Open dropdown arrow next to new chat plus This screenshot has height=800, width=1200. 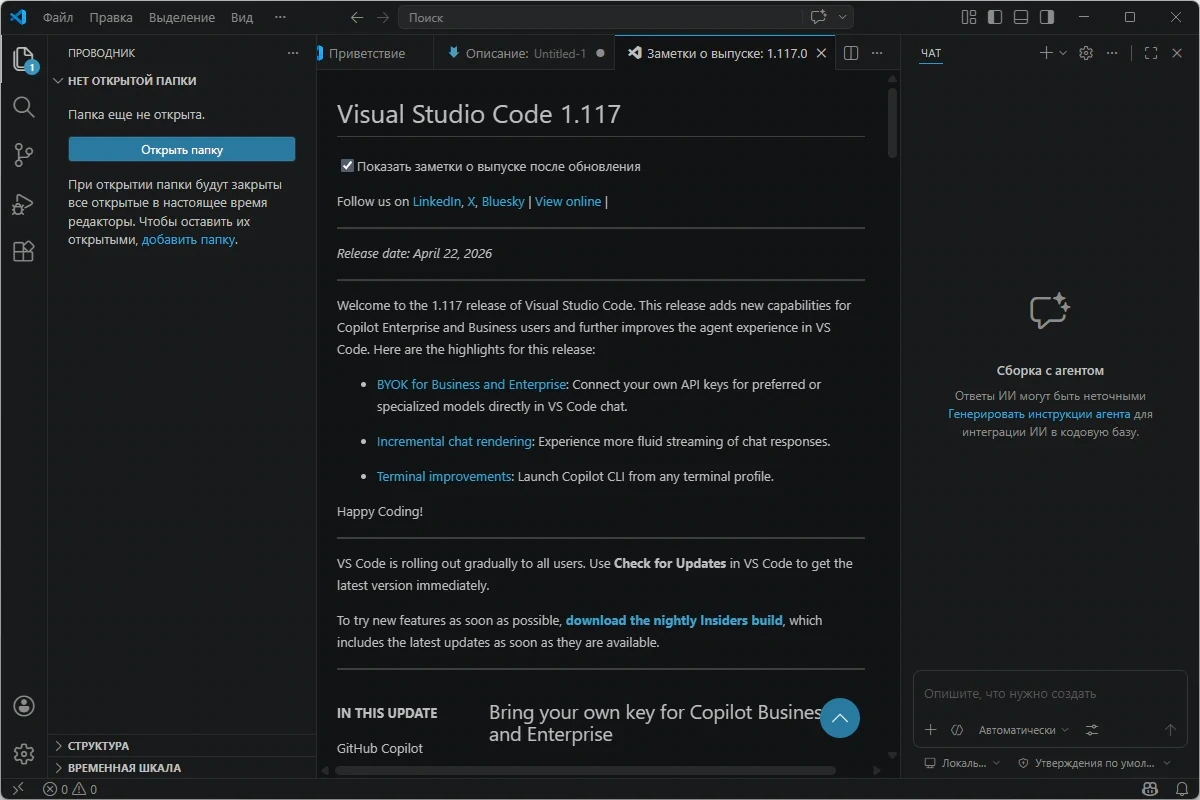click(x=1063, y=53)
